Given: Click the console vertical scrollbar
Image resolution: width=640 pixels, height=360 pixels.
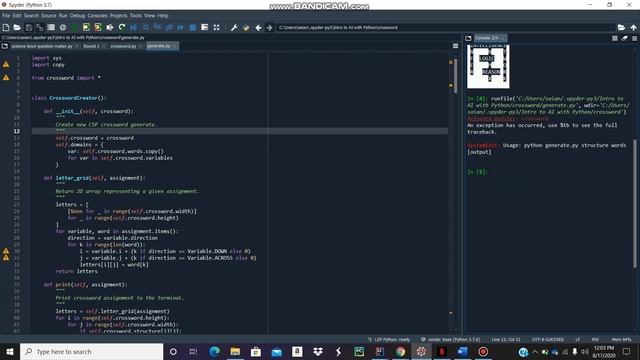Looking at the screenshot, I should [635, 204].
